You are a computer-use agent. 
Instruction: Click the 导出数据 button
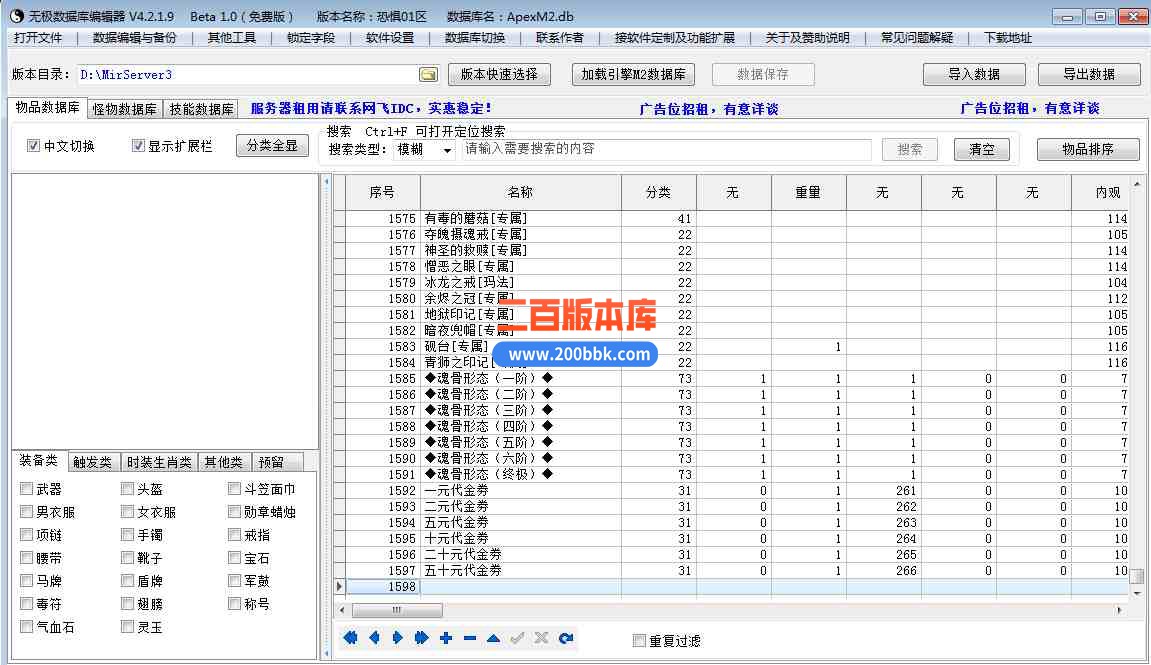click(x=1089, y=74)
